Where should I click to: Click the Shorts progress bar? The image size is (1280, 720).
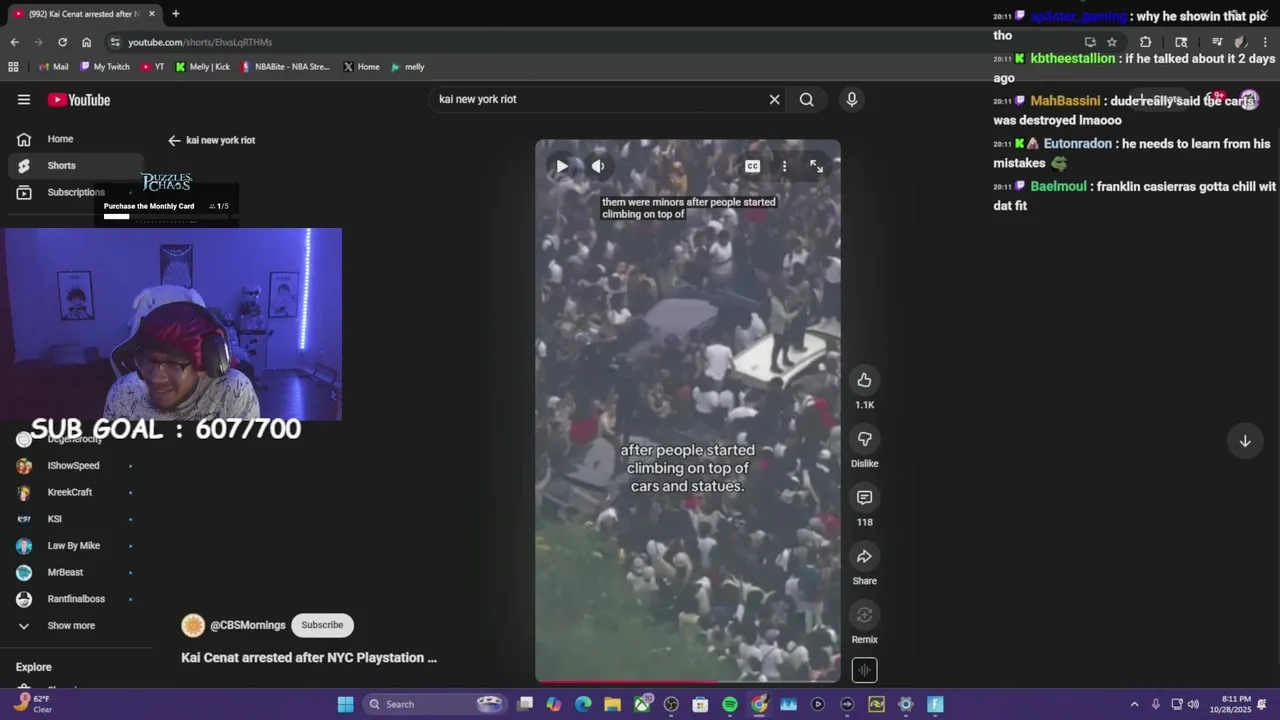pyautogui.click(x=688, y=681)
